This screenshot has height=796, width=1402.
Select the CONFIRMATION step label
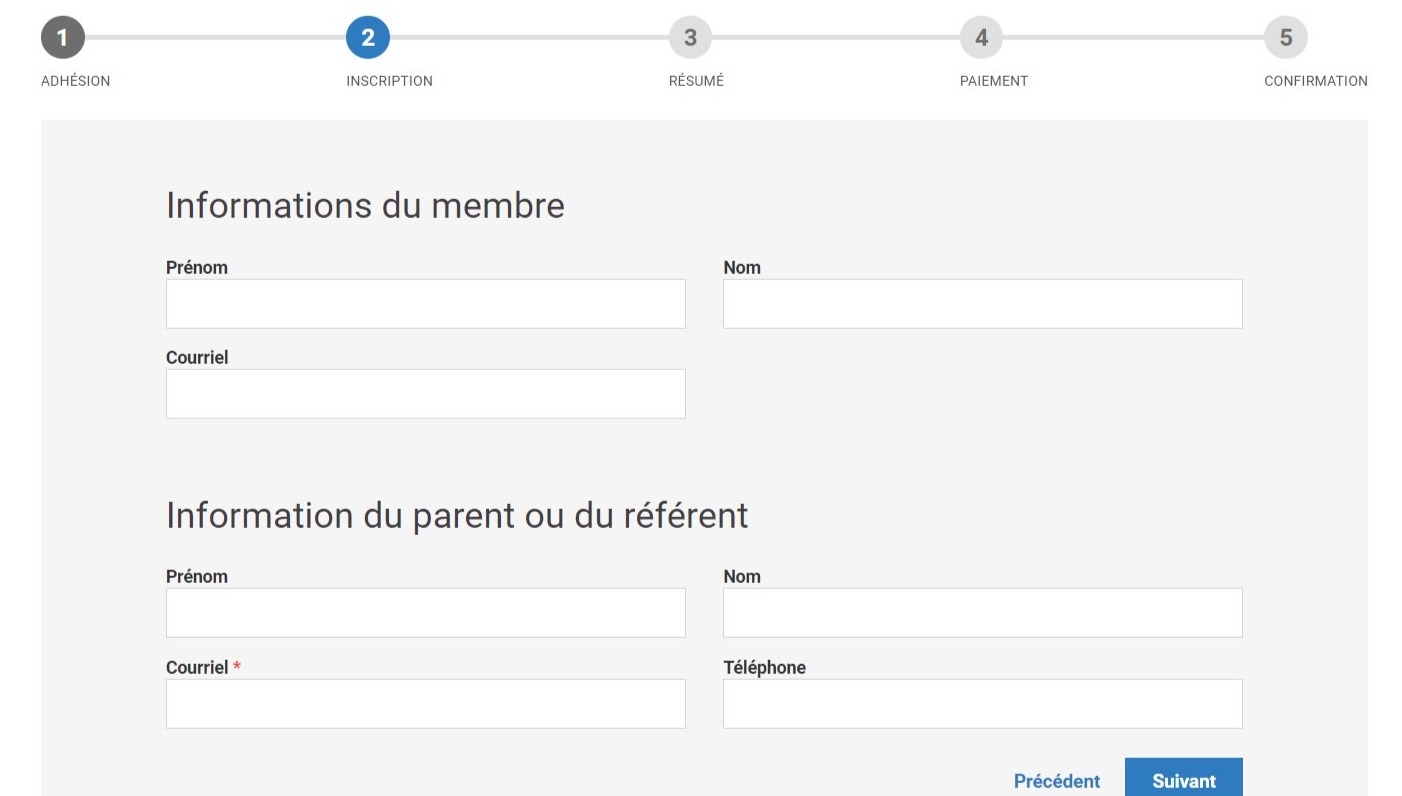coord(1316,81)
